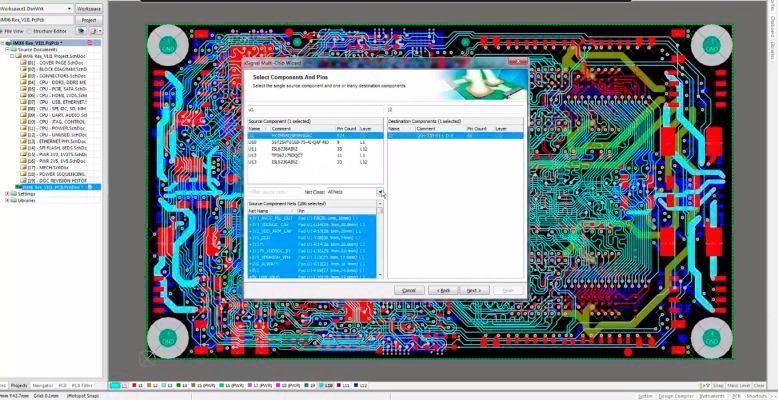This screenshot has height=400, width=778.
Task: Click the red project-modified icon on root row
Action: [90, 43]
